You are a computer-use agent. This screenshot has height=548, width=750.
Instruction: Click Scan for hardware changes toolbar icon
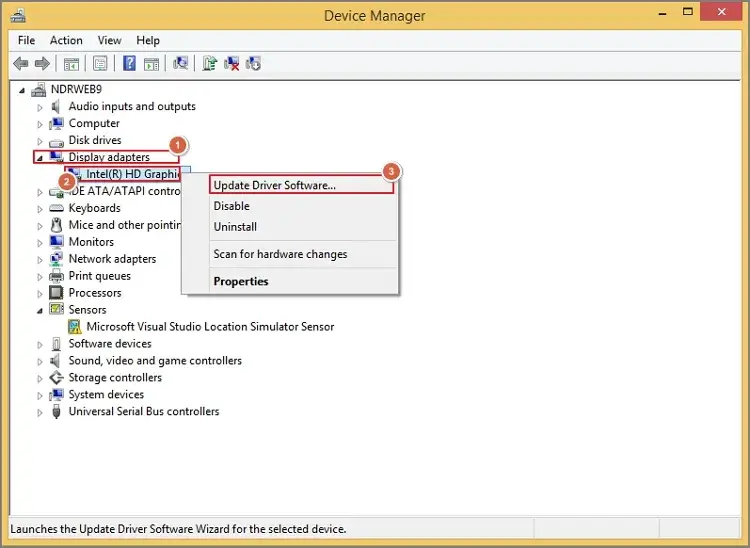click(x=180, y=63)
